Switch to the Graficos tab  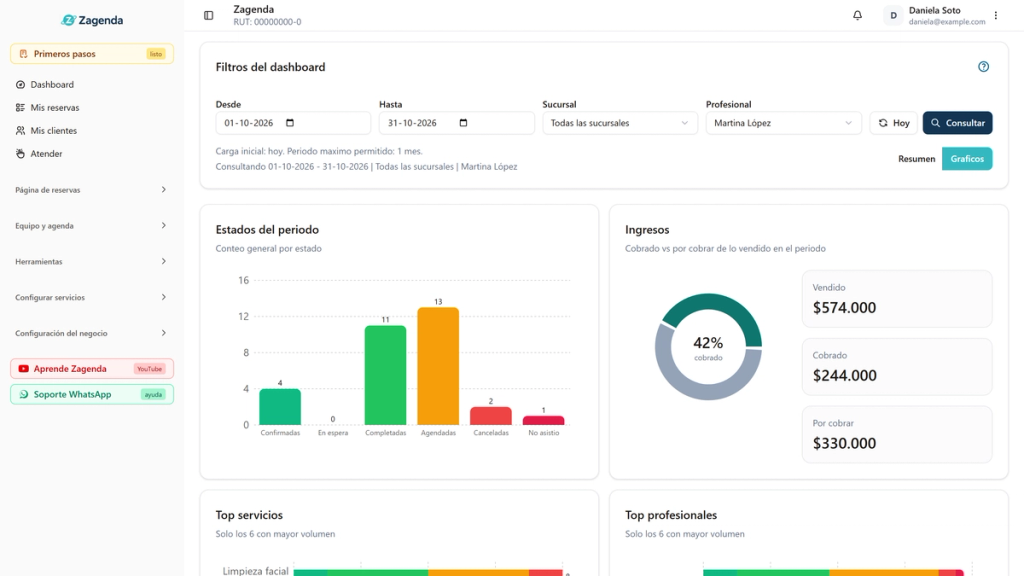(x=967, y=159)
